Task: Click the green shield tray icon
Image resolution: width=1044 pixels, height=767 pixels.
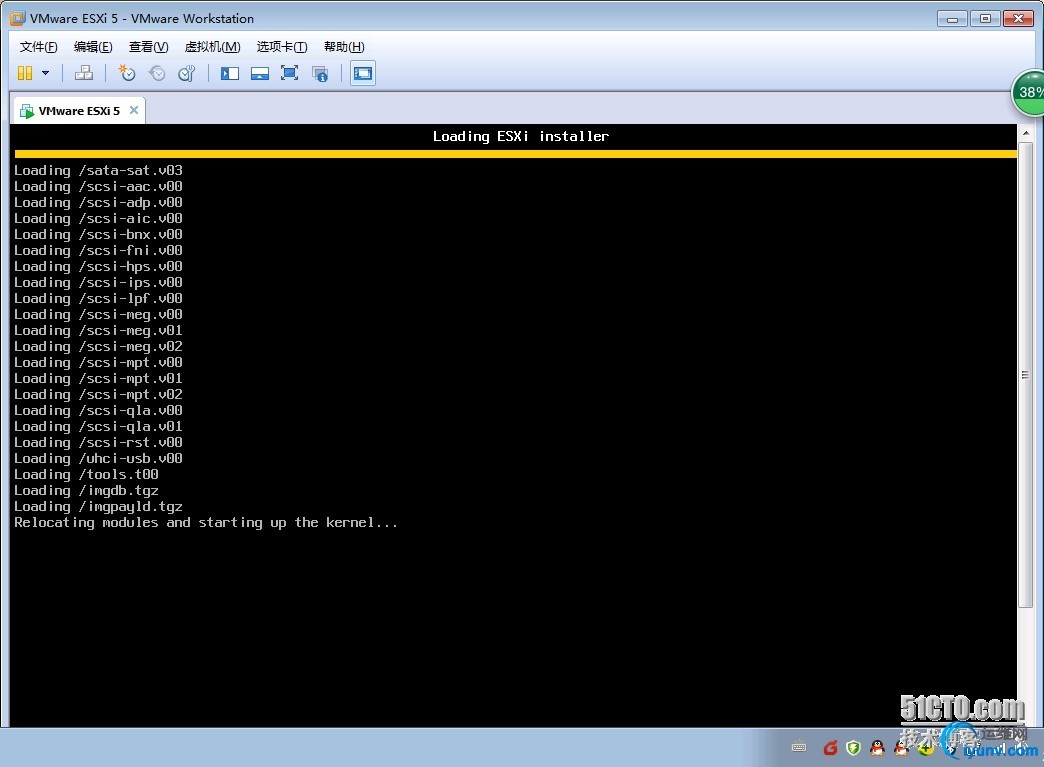Action: coord(853,747)
